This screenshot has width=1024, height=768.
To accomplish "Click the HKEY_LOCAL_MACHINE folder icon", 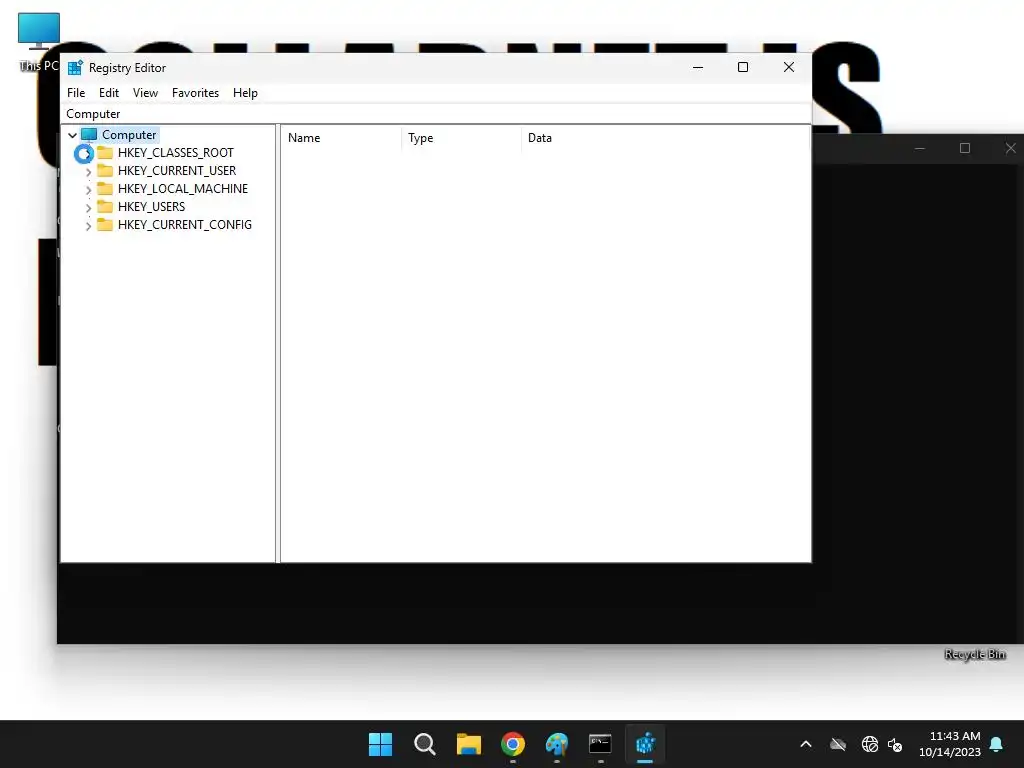I will [105, 189].
